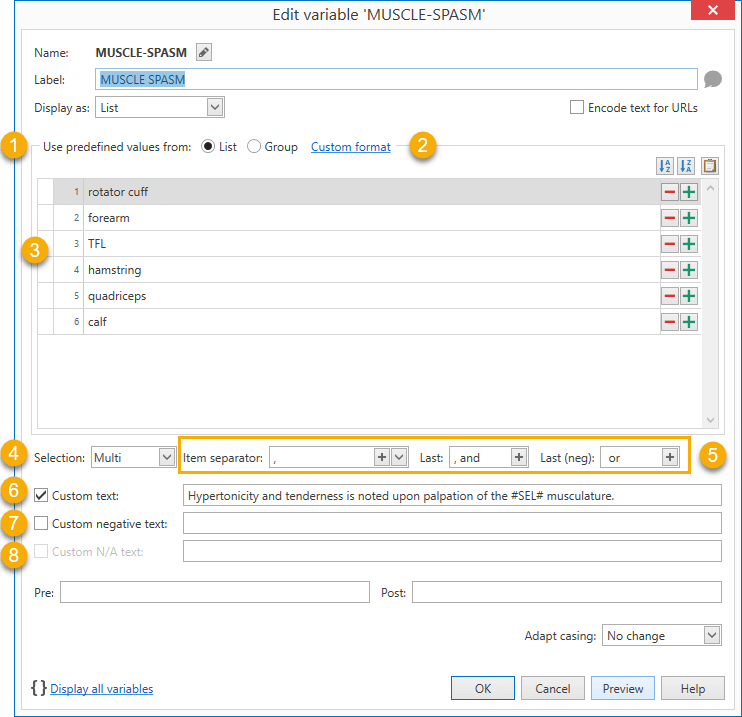Add a row after 'hamstring' item

(x=689, y=270)
